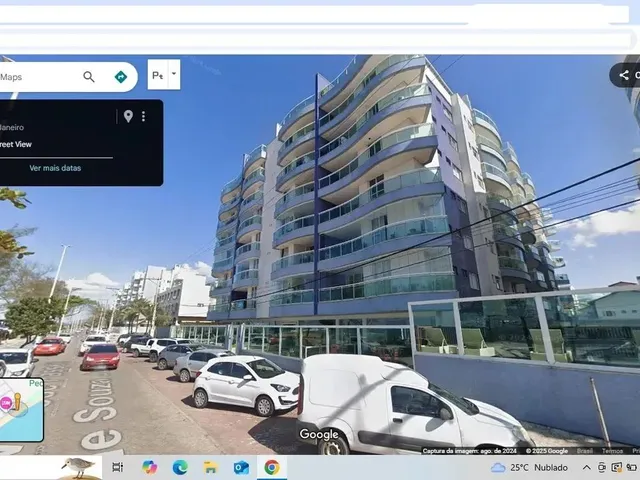Click the bird image in the taskbar search area
Image resolution: width=640 pixels, height=480 pixels.
click(78, 467)
